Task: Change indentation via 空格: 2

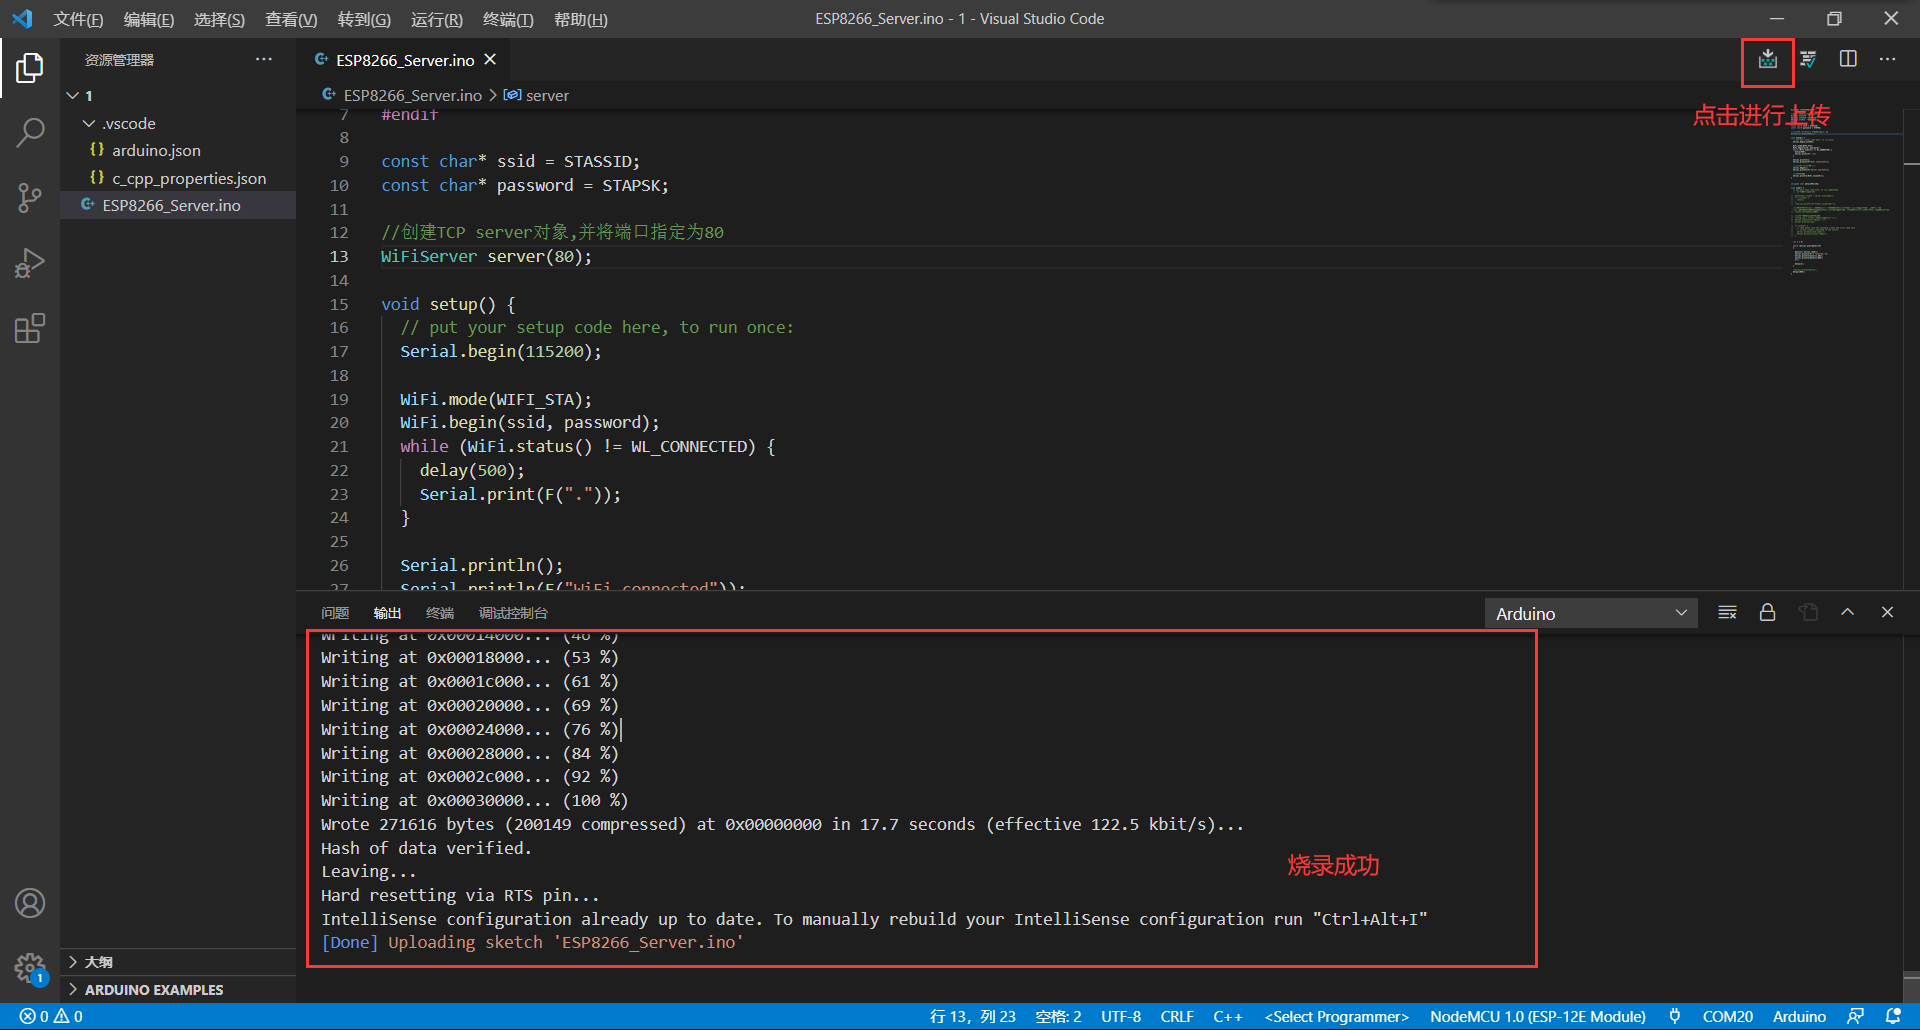Action: 1058,1017
